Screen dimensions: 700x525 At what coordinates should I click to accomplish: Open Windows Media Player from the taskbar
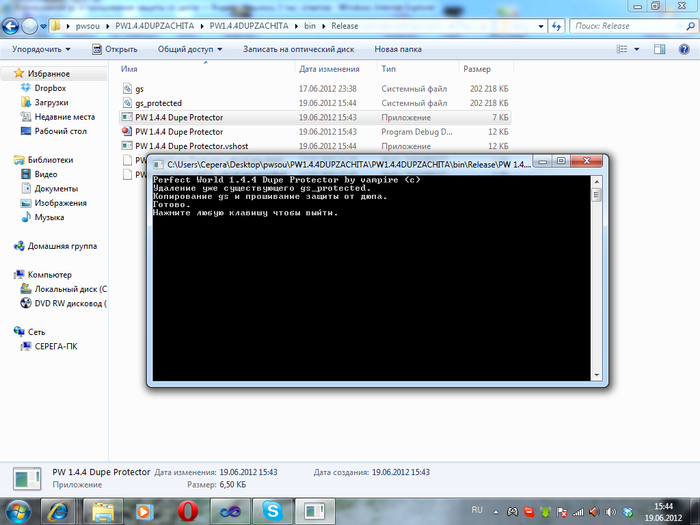coord(143,511)
